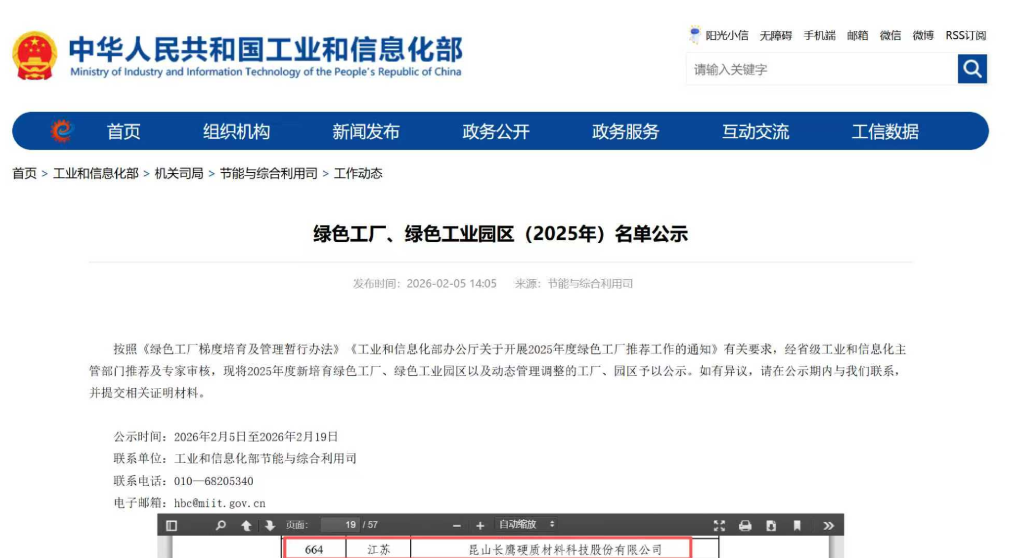Toggle the PDF viewer sidebar
This screenshot has height=558, width=1017.
coord(171,526)
